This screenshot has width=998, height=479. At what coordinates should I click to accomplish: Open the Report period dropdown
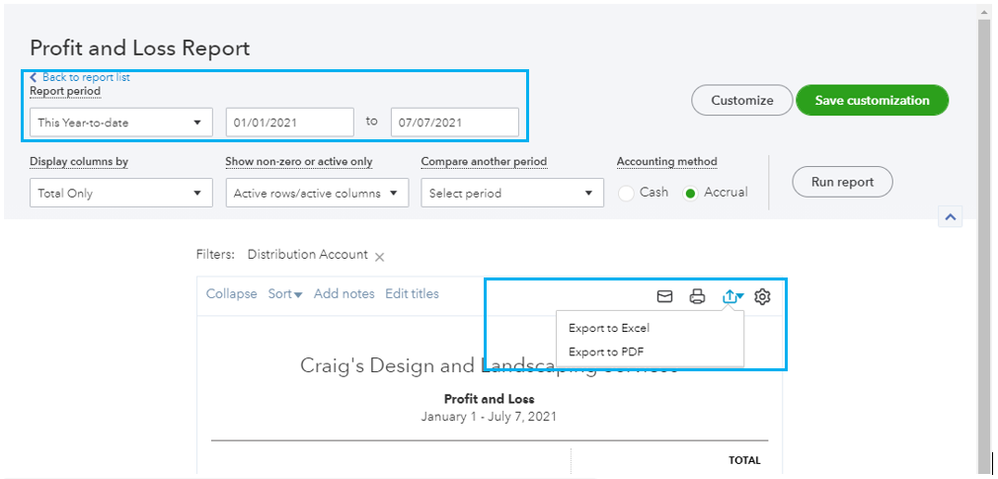pyautogui.click(x=121, y=123)
